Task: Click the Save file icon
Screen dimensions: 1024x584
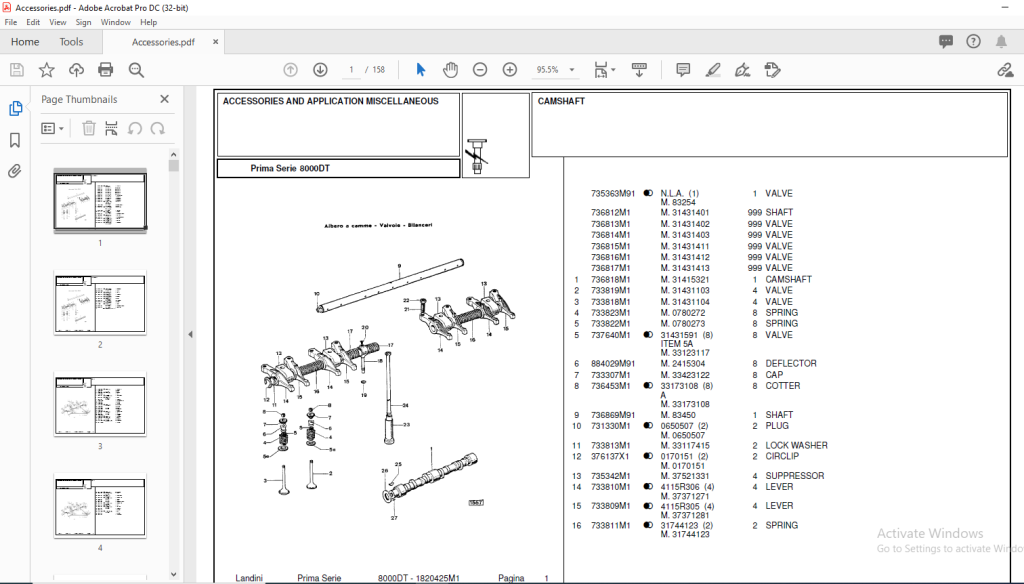Action: (x=17, y=70)
